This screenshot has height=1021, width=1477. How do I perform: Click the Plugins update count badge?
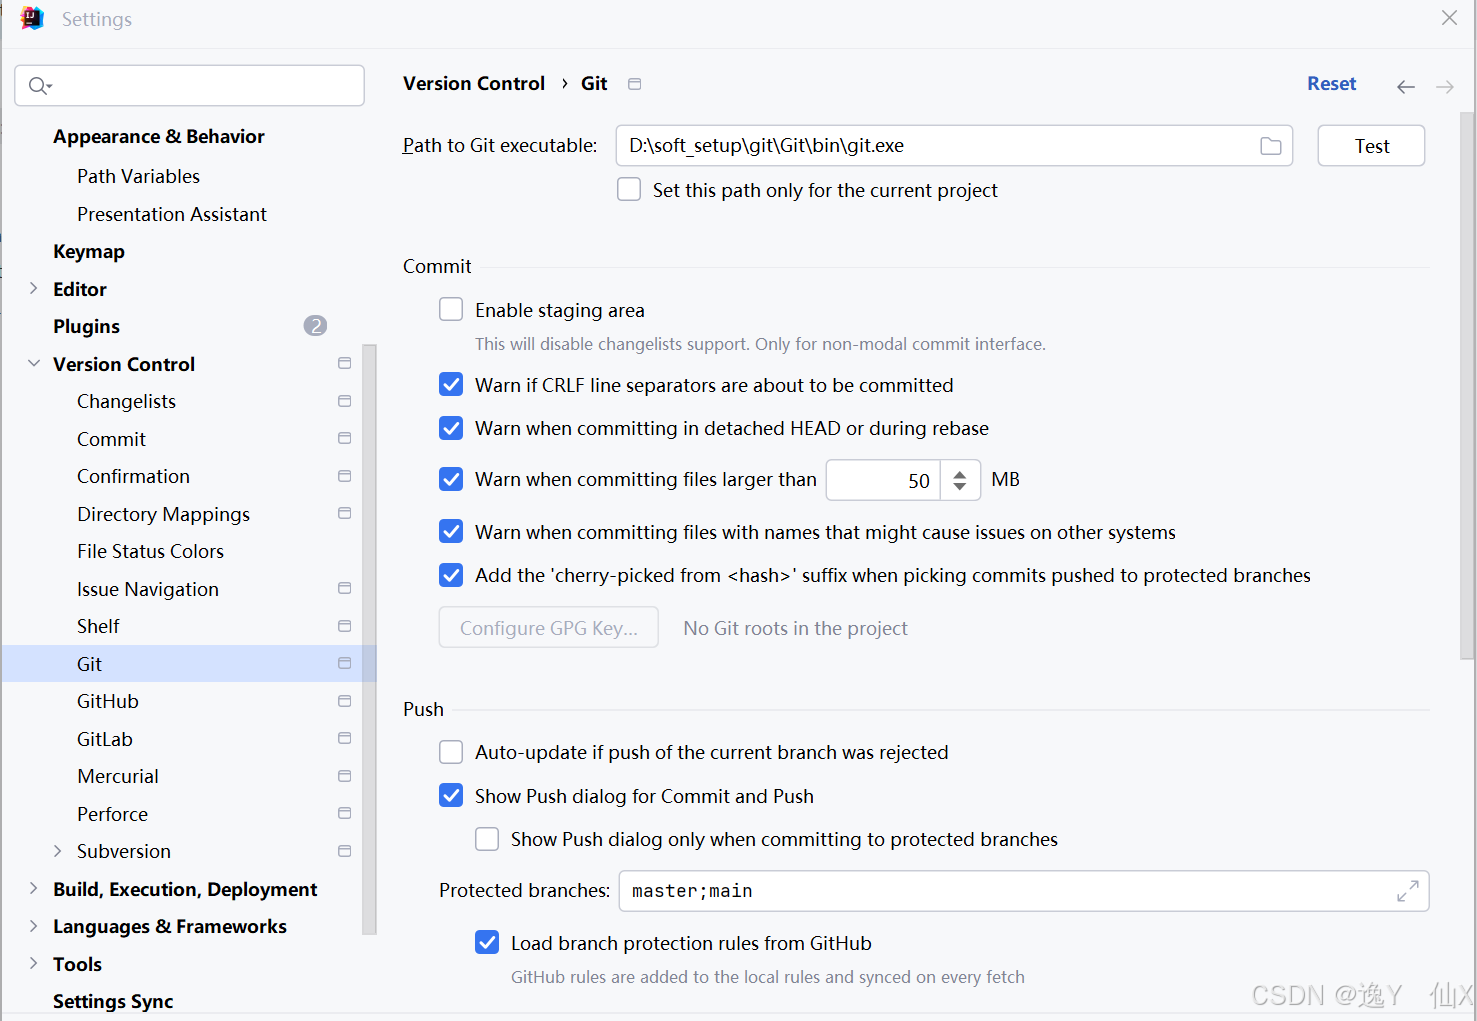coord(315,326)
